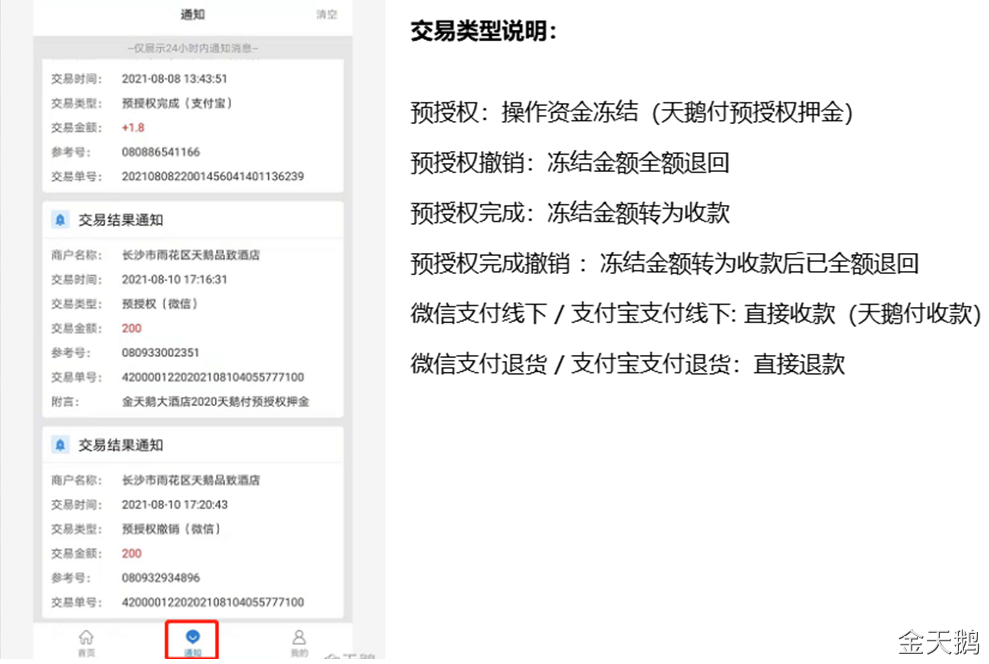This screenshot has height=664, width=989.
Task: Click the 预授权撤销：冻结金额全额退回 line
Action: point(570,163)
